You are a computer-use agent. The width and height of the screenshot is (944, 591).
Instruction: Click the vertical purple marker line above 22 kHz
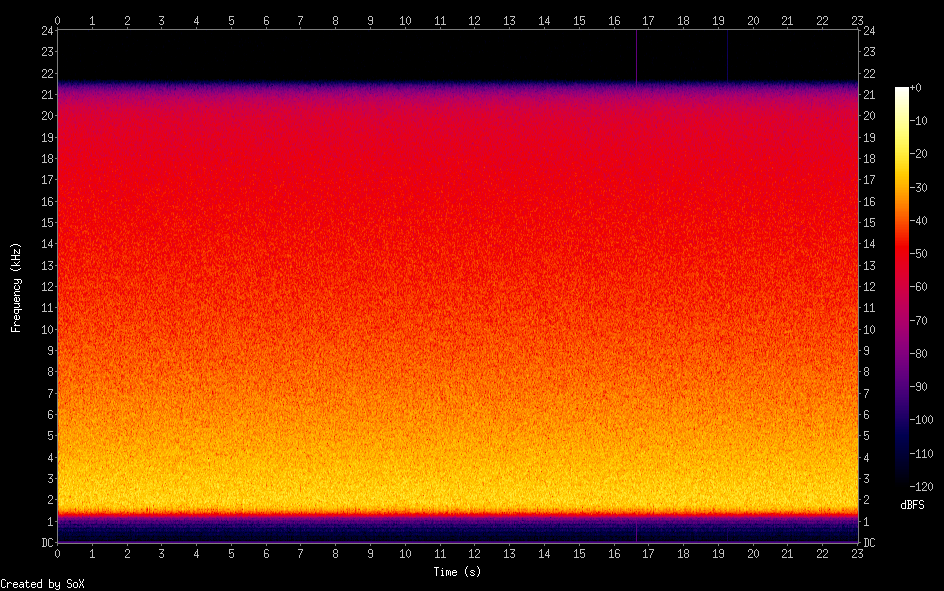pos(637,55)
